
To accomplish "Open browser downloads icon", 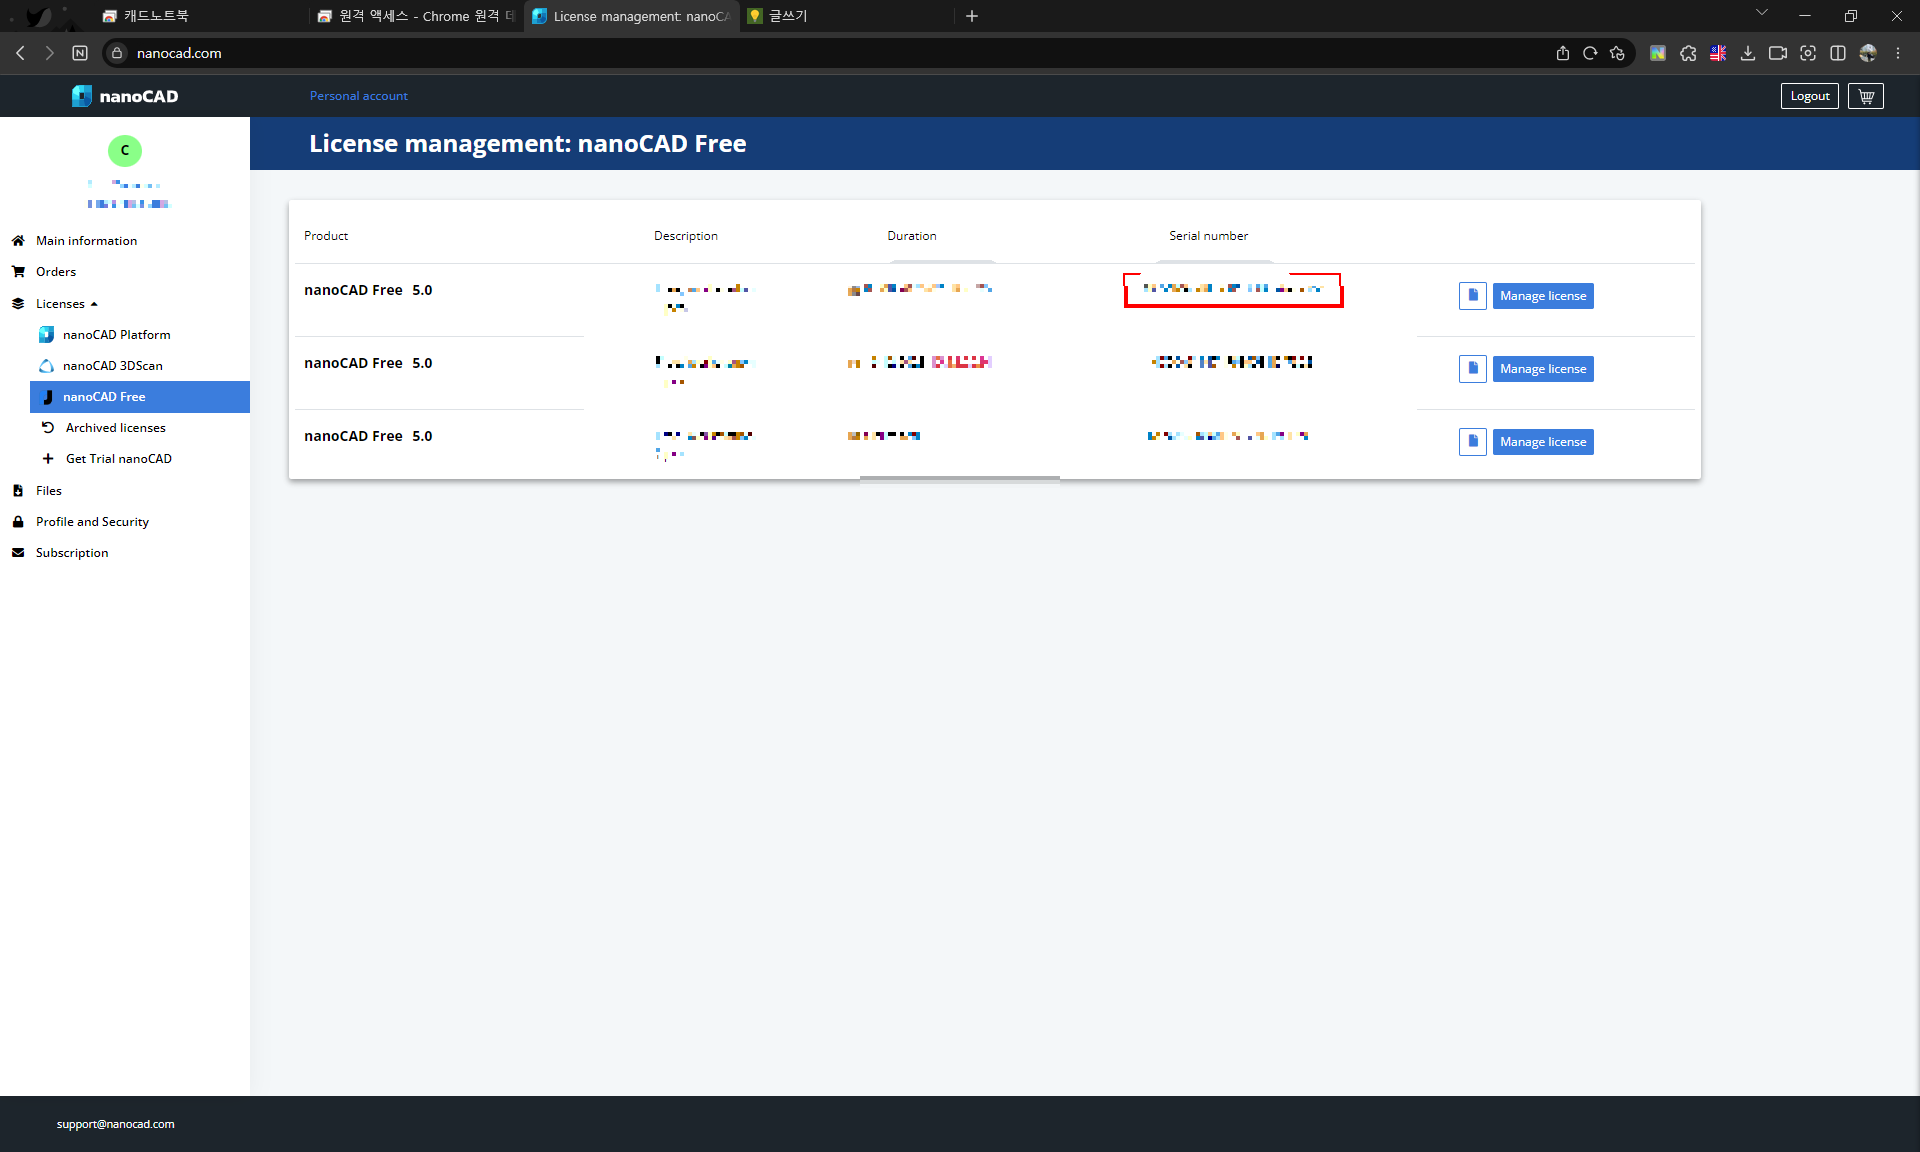I will click(x=1748, y=53).
